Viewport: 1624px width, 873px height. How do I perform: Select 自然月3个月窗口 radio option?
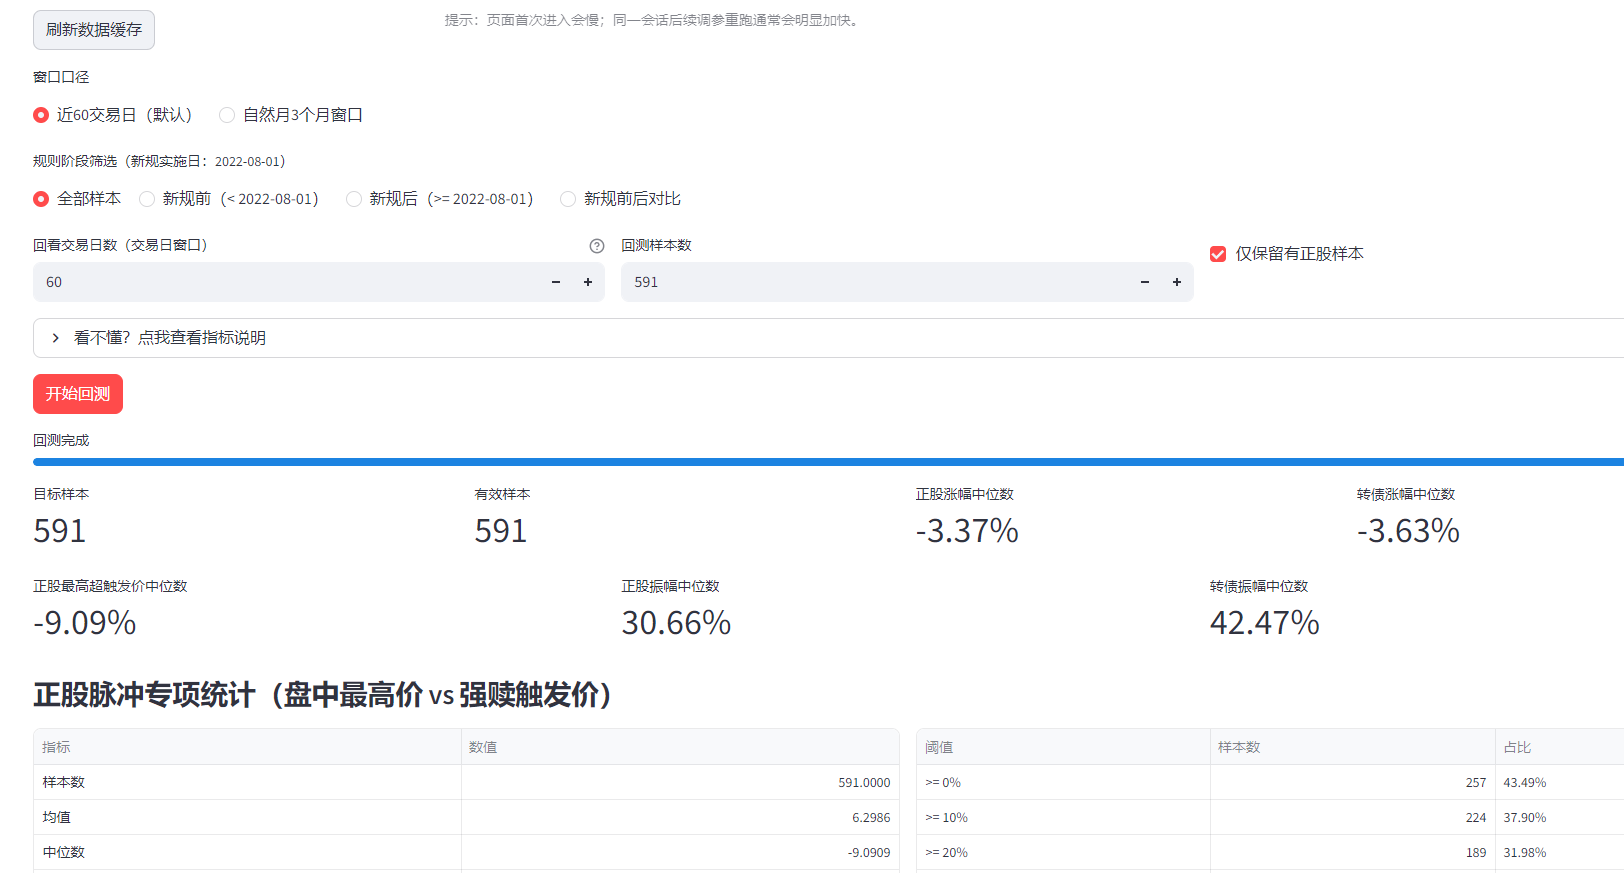227,115
